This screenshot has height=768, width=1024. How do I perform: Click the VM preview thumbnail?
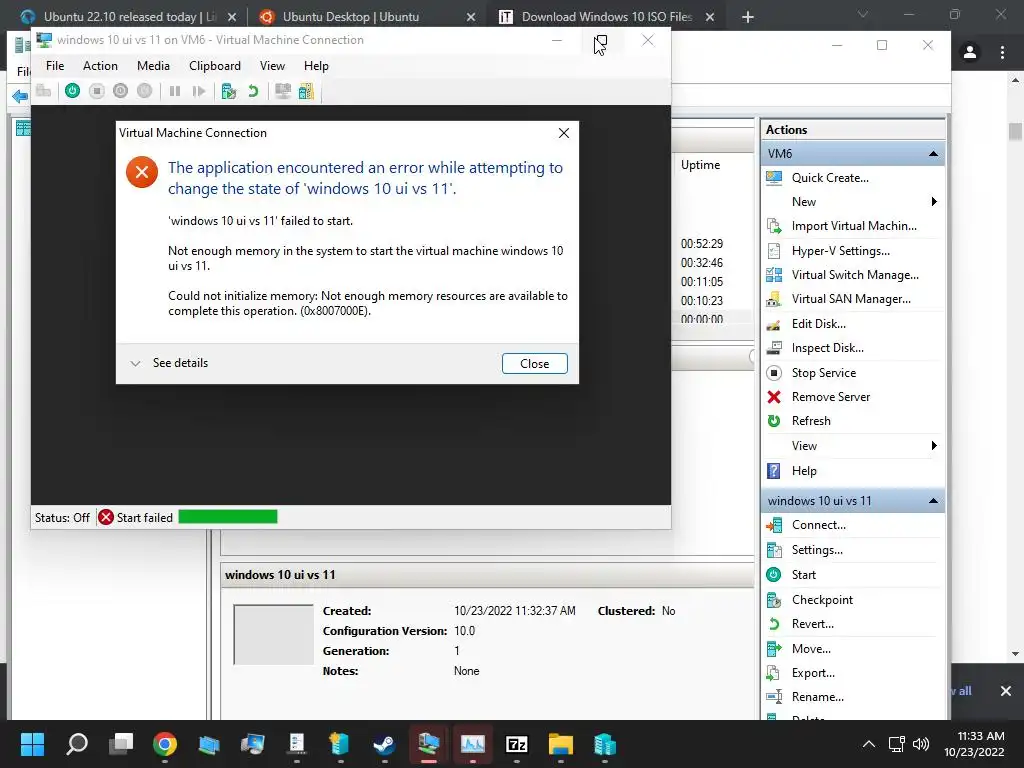click(x=273, y=634)
